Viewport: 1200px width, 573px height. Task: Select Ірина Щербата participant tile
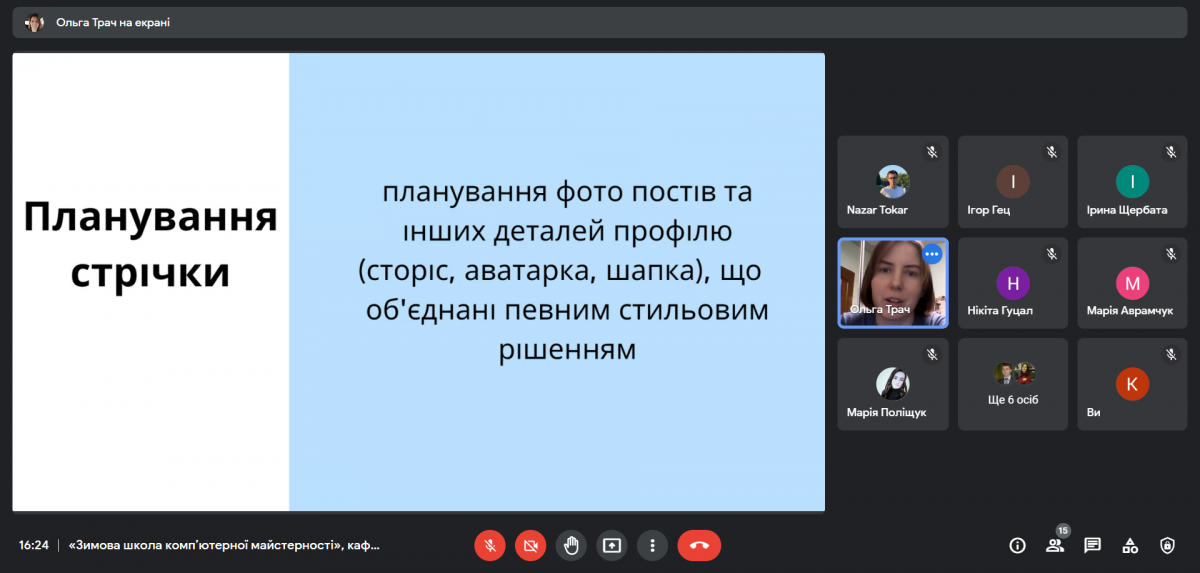pyautogui.click(x=1132, y=183)
